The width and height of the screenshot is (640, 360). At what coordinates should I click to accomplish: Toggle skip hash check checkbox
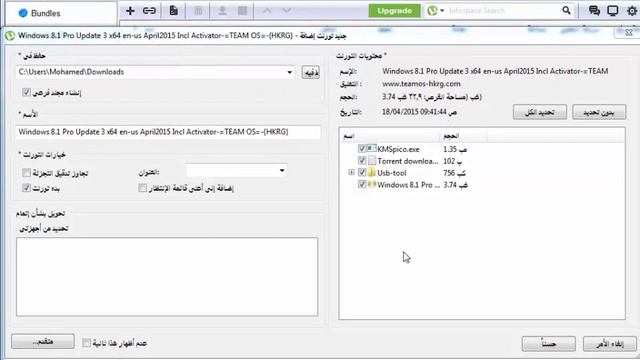click(x=27, y=173)
